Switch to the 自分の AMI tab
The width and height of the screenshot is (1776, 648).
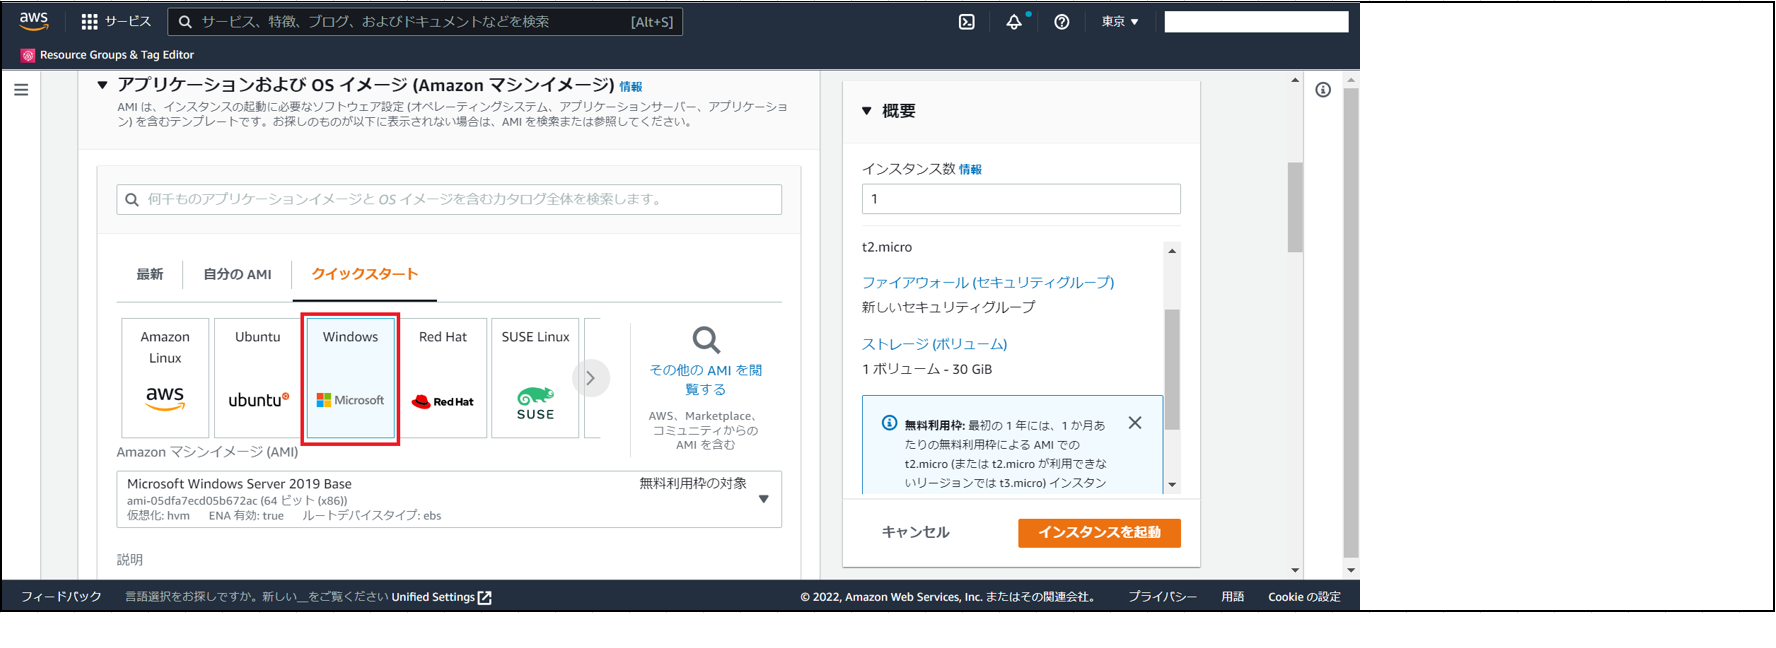(238, 274)
